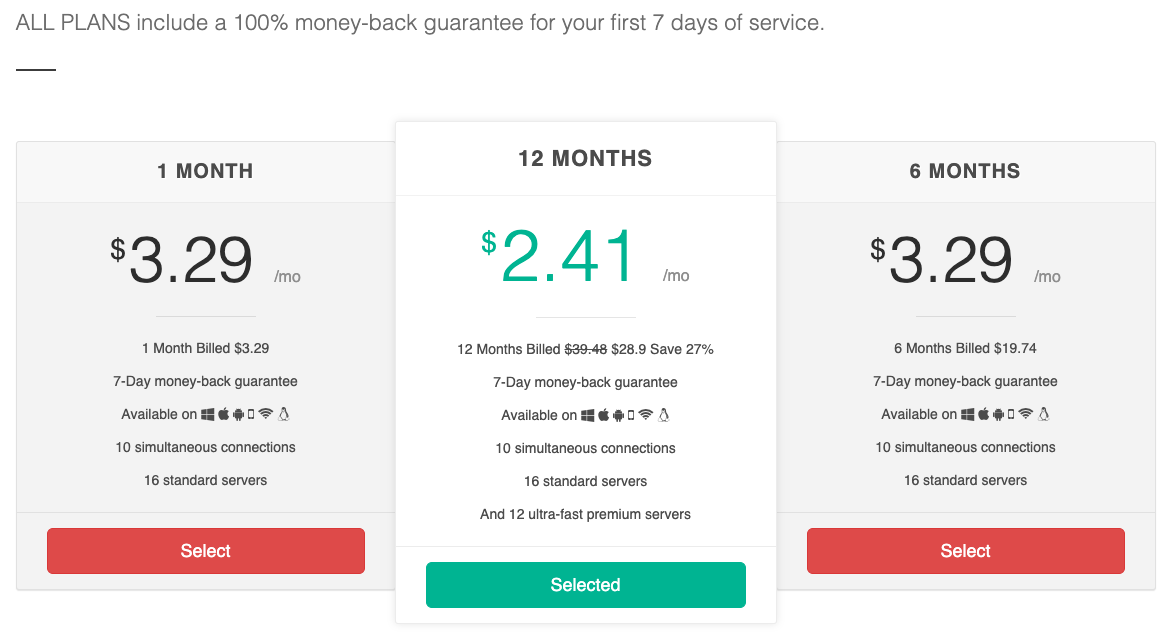Screen dimensions: 1176x637
Task: Click mobile phone icon in 6 Months plan
Action: (x=1011, y=414)
